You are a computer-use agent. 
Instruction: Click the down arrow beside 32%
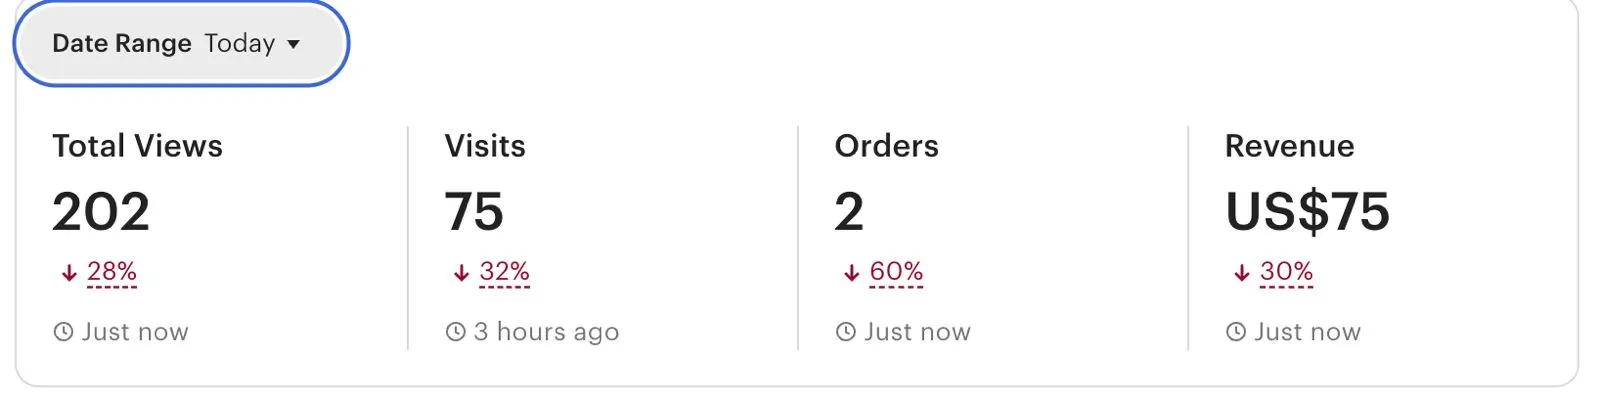[x=461, y=273]
